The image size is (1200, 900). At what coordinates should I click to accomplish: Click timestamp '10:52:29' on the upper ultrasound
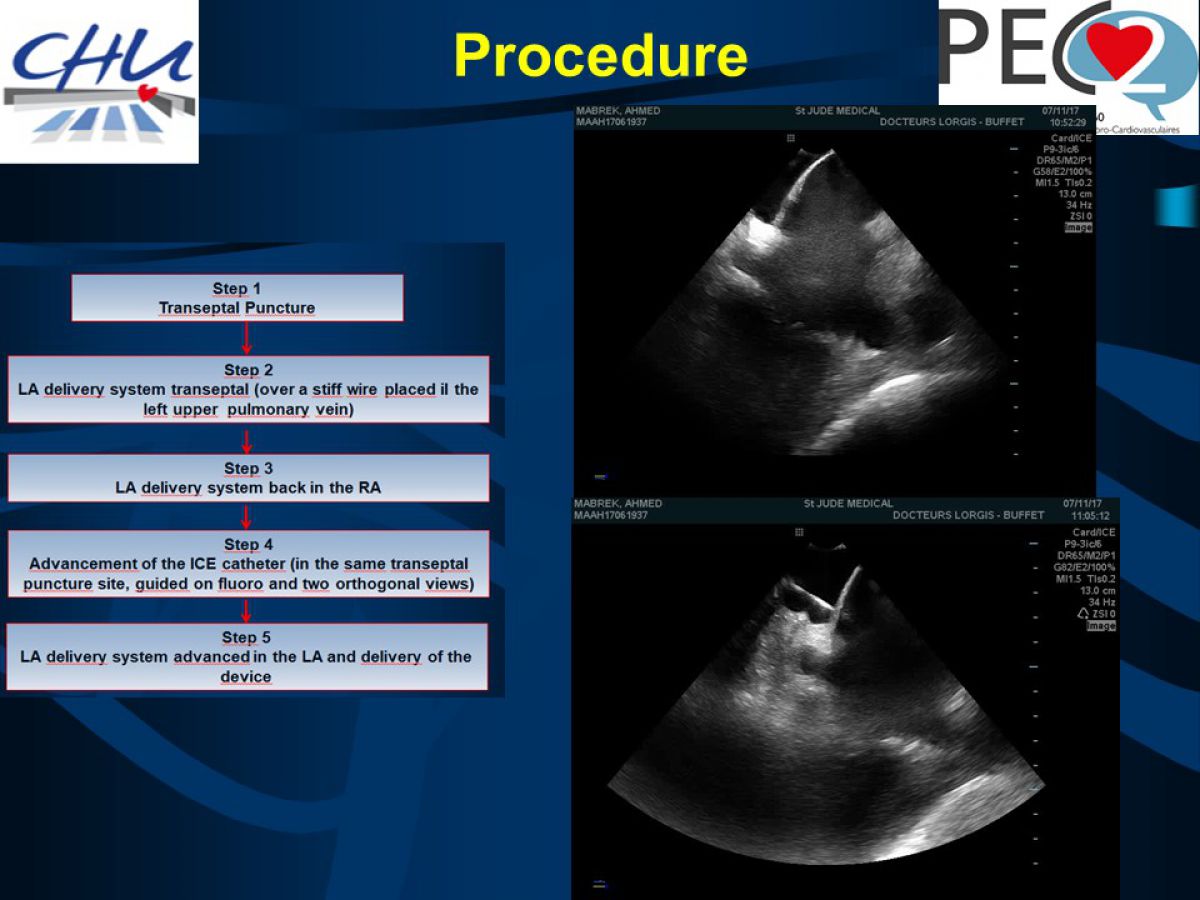(x=1068, y=122)
